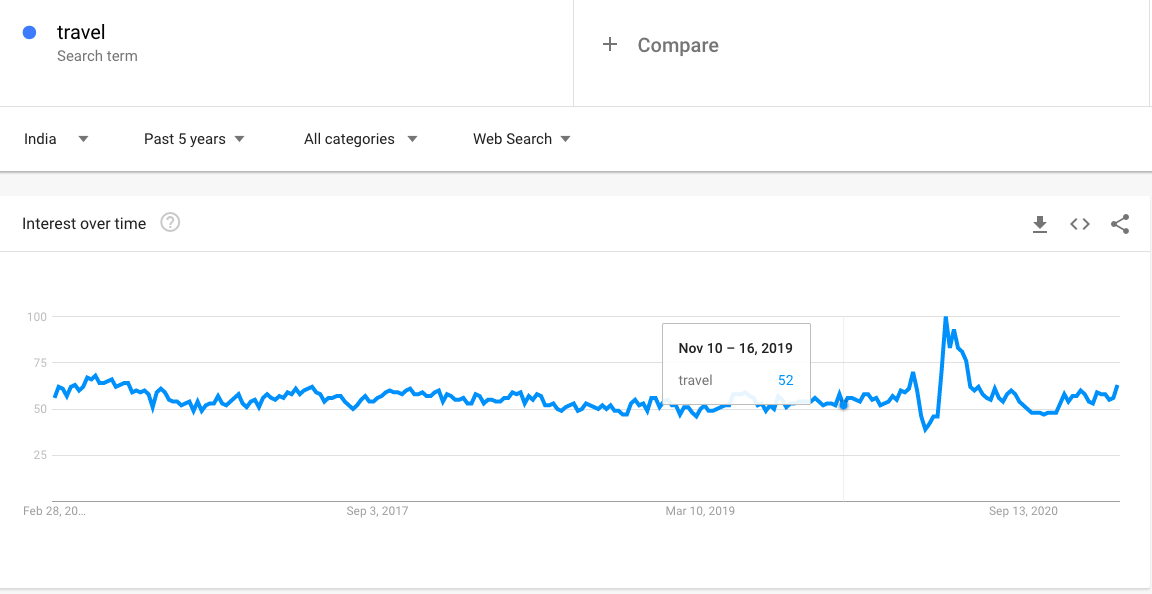Open the Web Search type dropdown
This screenshot has height=594, width=1152.
(521, 139)
